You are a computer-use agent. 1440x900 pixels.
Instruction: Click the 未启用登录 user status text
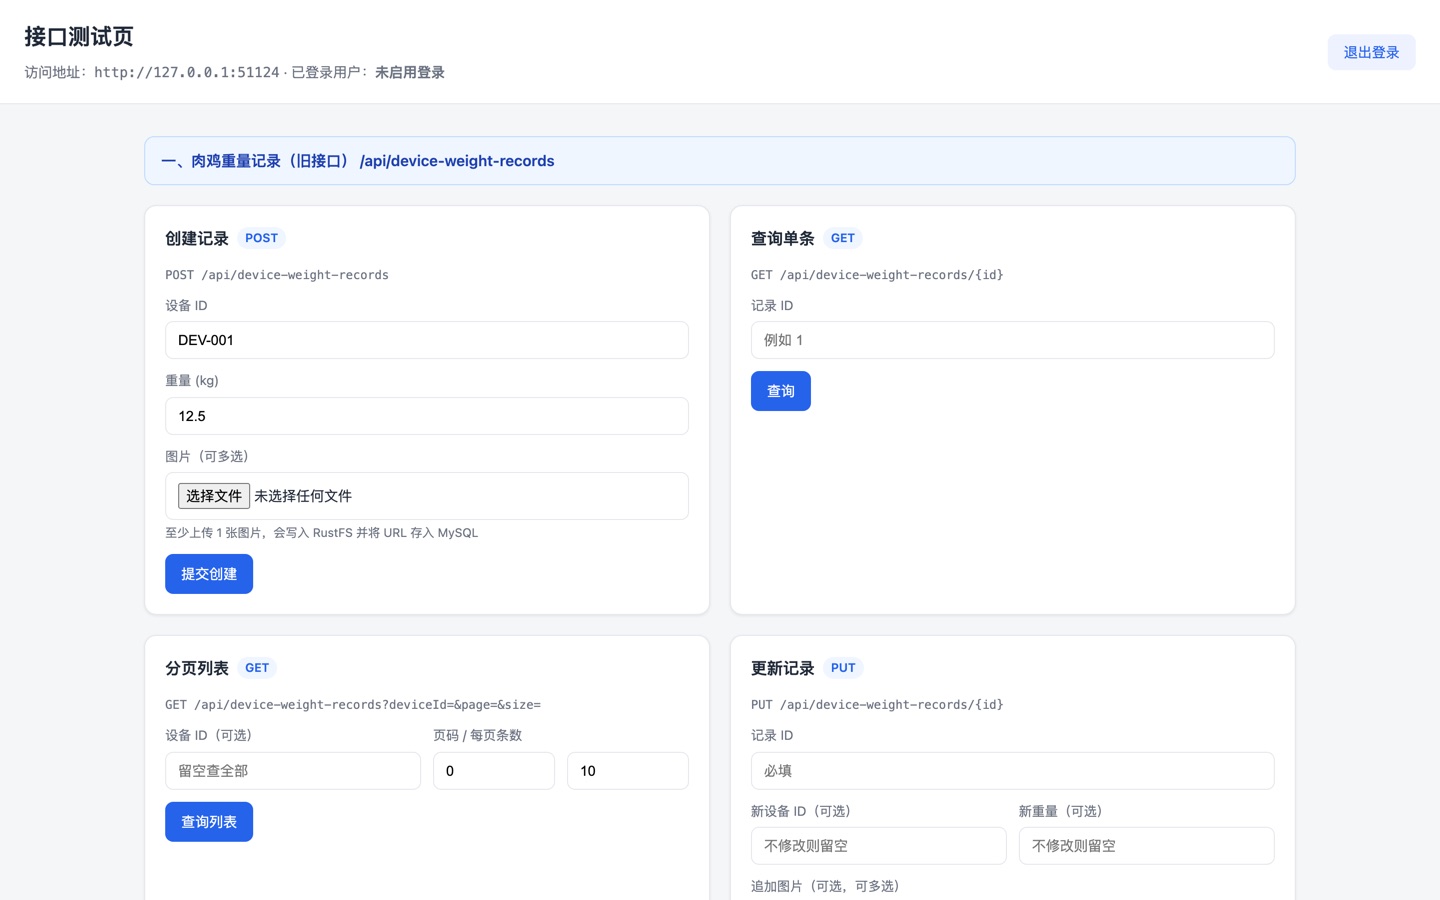pos(410,72)
